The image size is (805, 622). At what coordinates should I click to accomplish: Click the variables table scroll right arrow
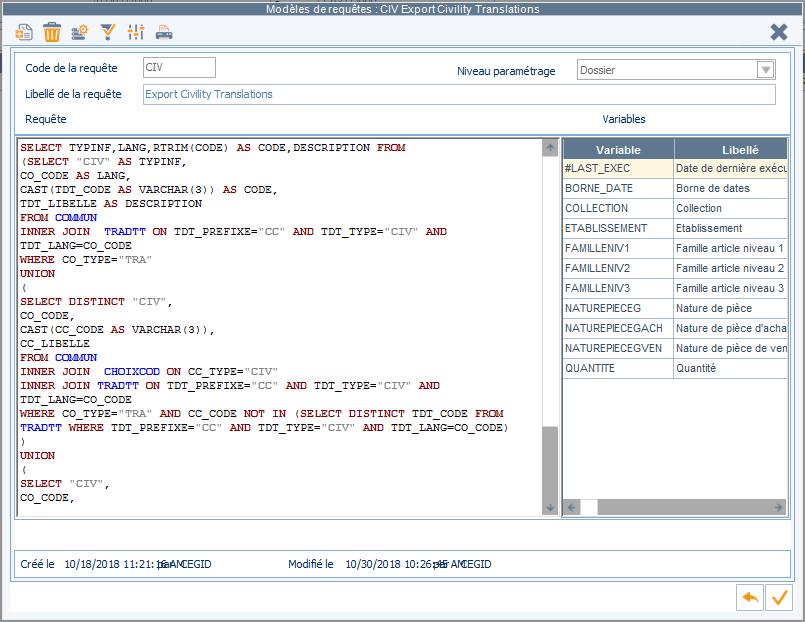click(778, 508)
